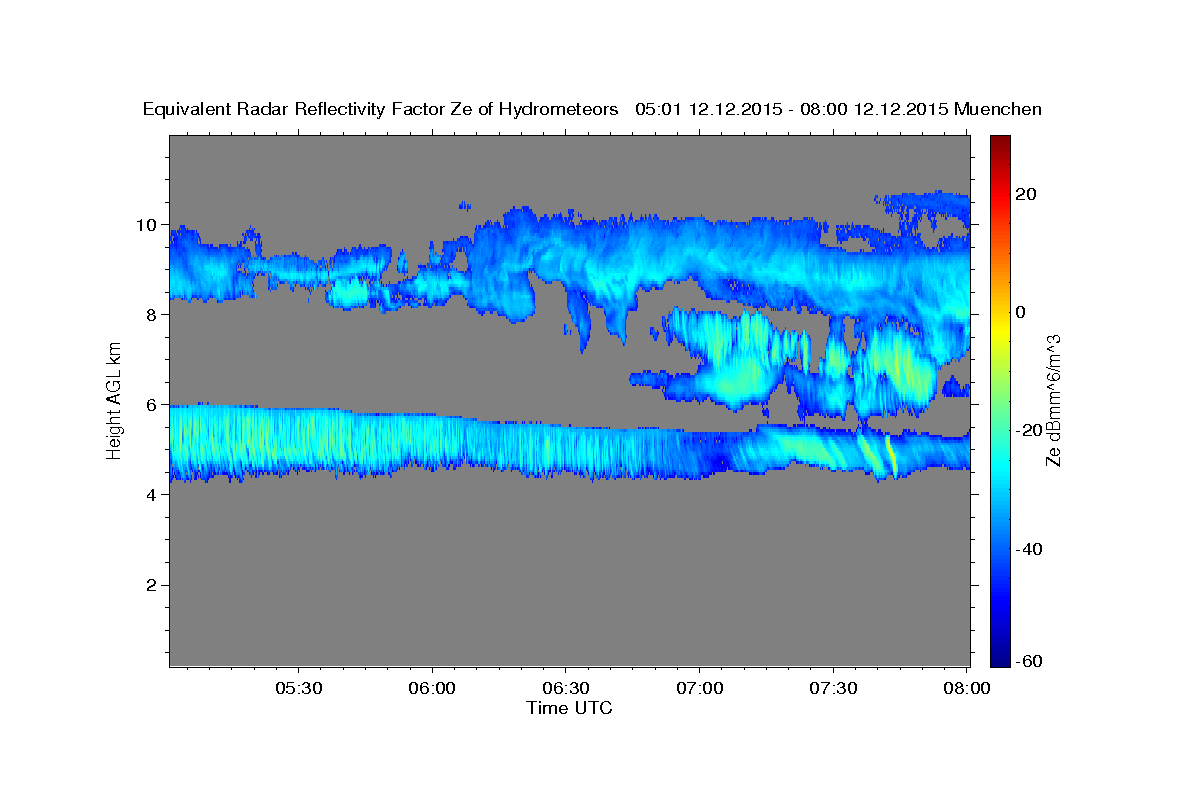Click the colorbar label '-20'
The height and width of the screenshot is (800, 1200).
1028,431
